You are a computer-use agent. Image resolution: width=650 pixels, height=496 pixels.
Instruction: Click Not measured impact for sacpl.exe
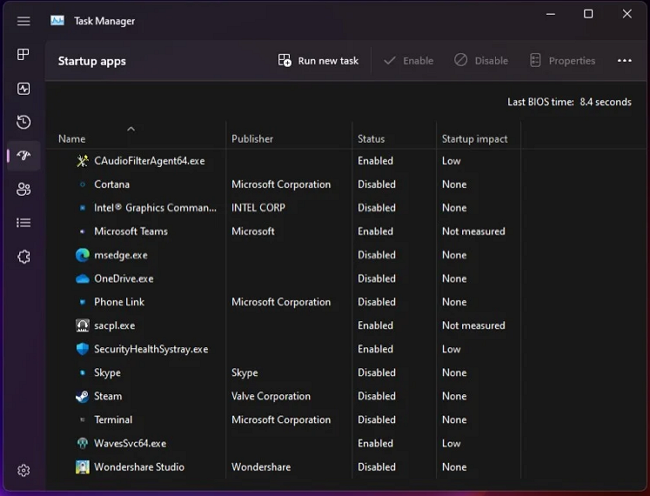[x=473, y=325]
